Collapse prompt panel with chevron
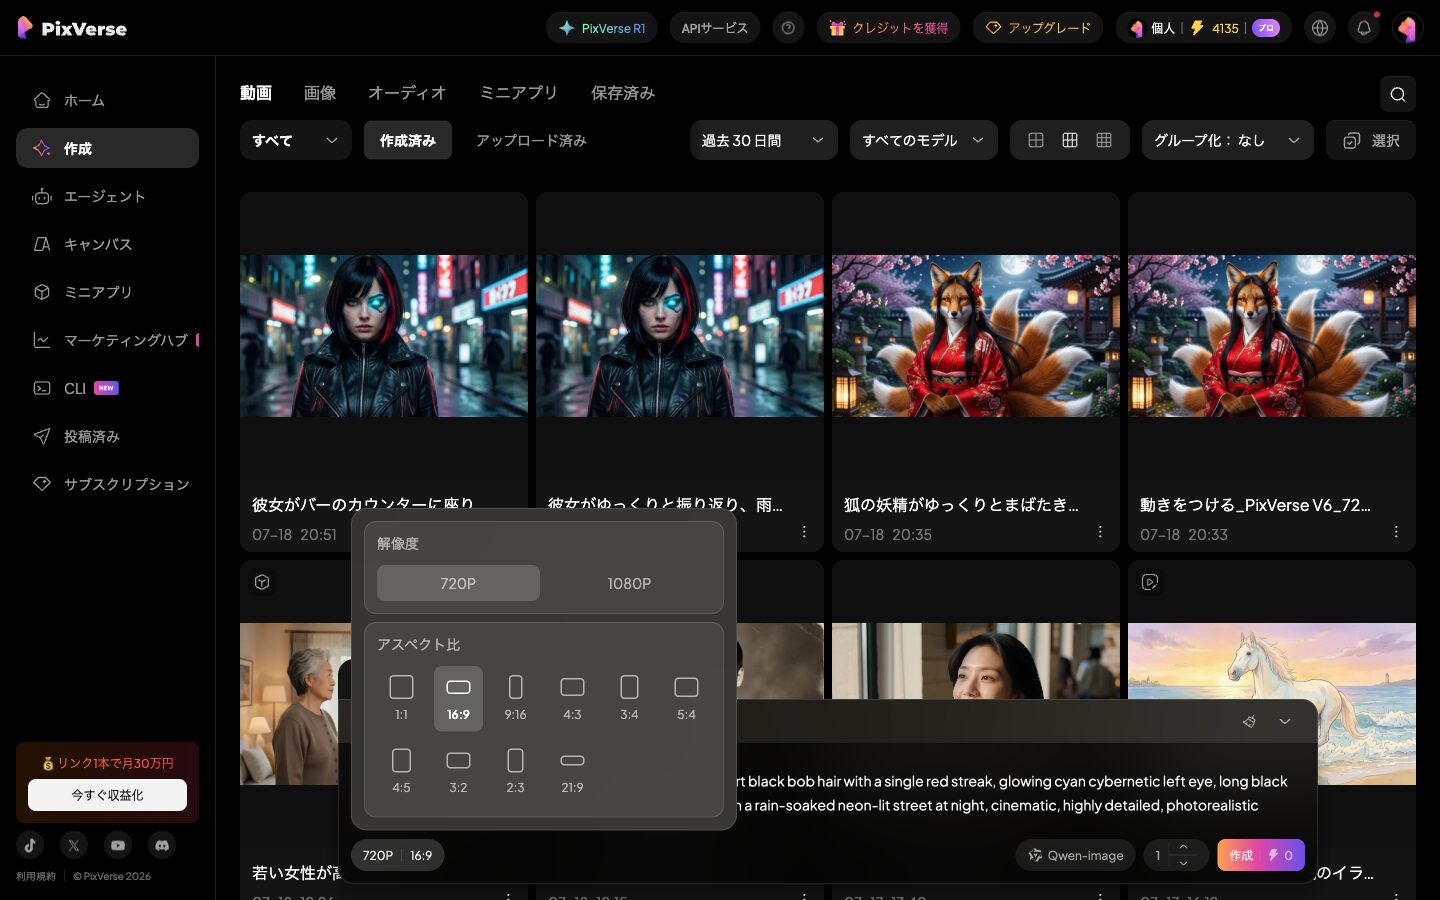This screenshot has height=900, width=1440. (x=1285, y=721)
